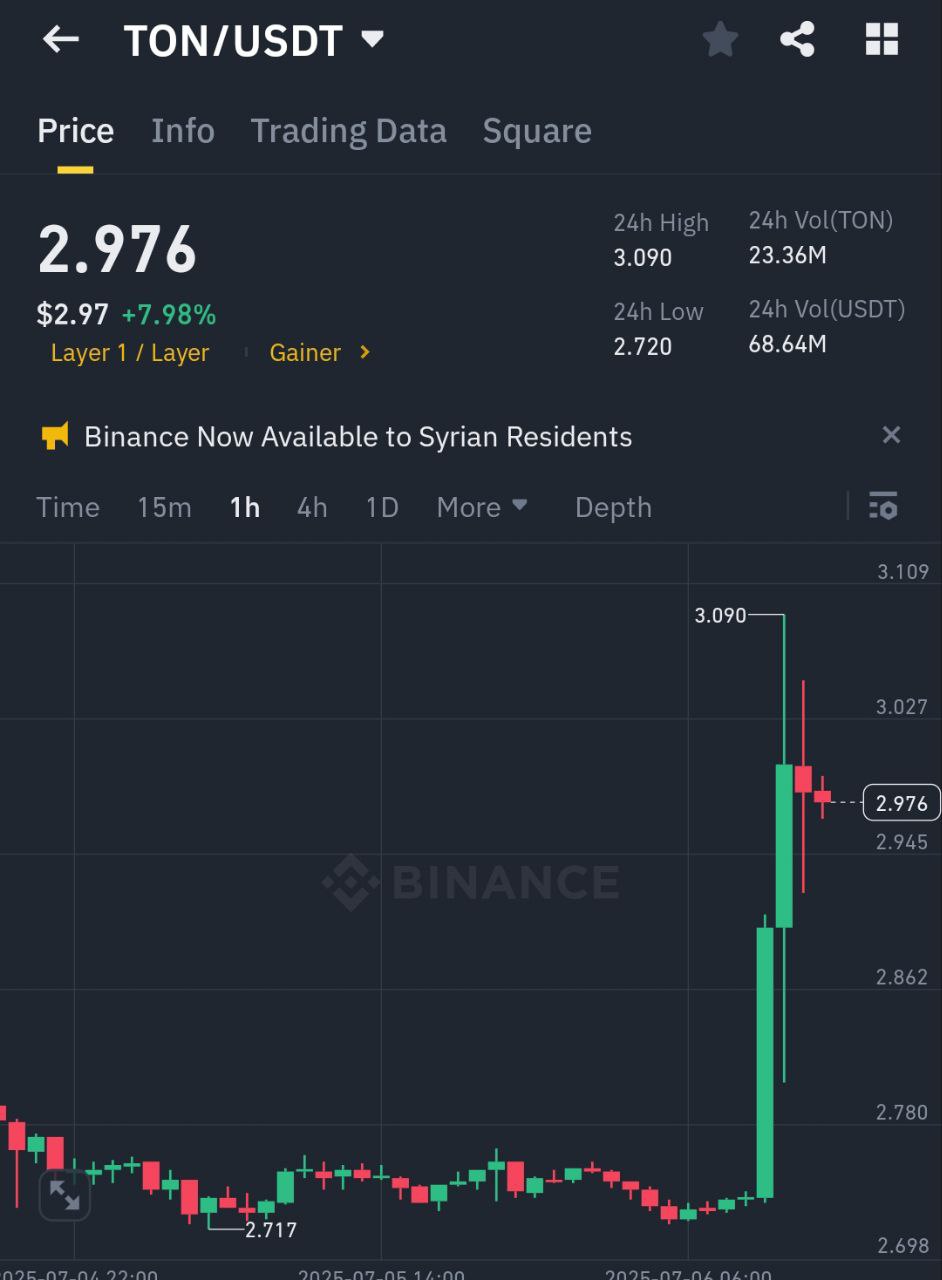Expand the More intervals dropdown
The width and height of the screenshot is (942, 1280).
pos(482,507)
